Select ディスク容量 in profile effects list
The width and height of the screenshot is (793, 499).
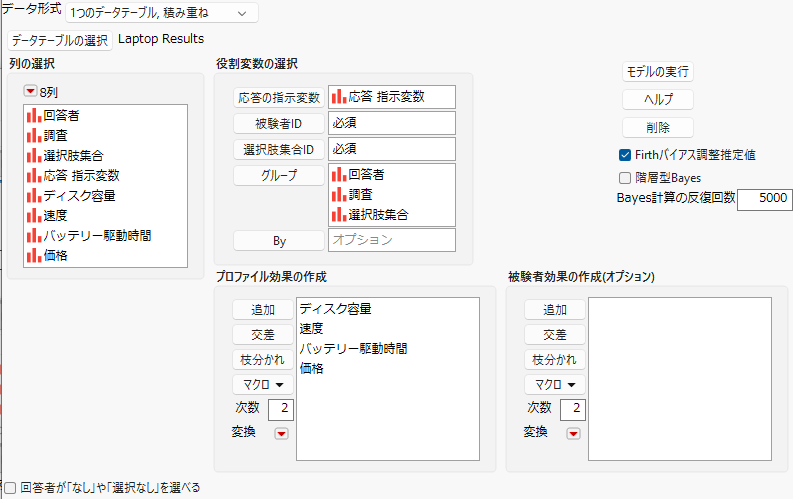[x=336, y=308]
